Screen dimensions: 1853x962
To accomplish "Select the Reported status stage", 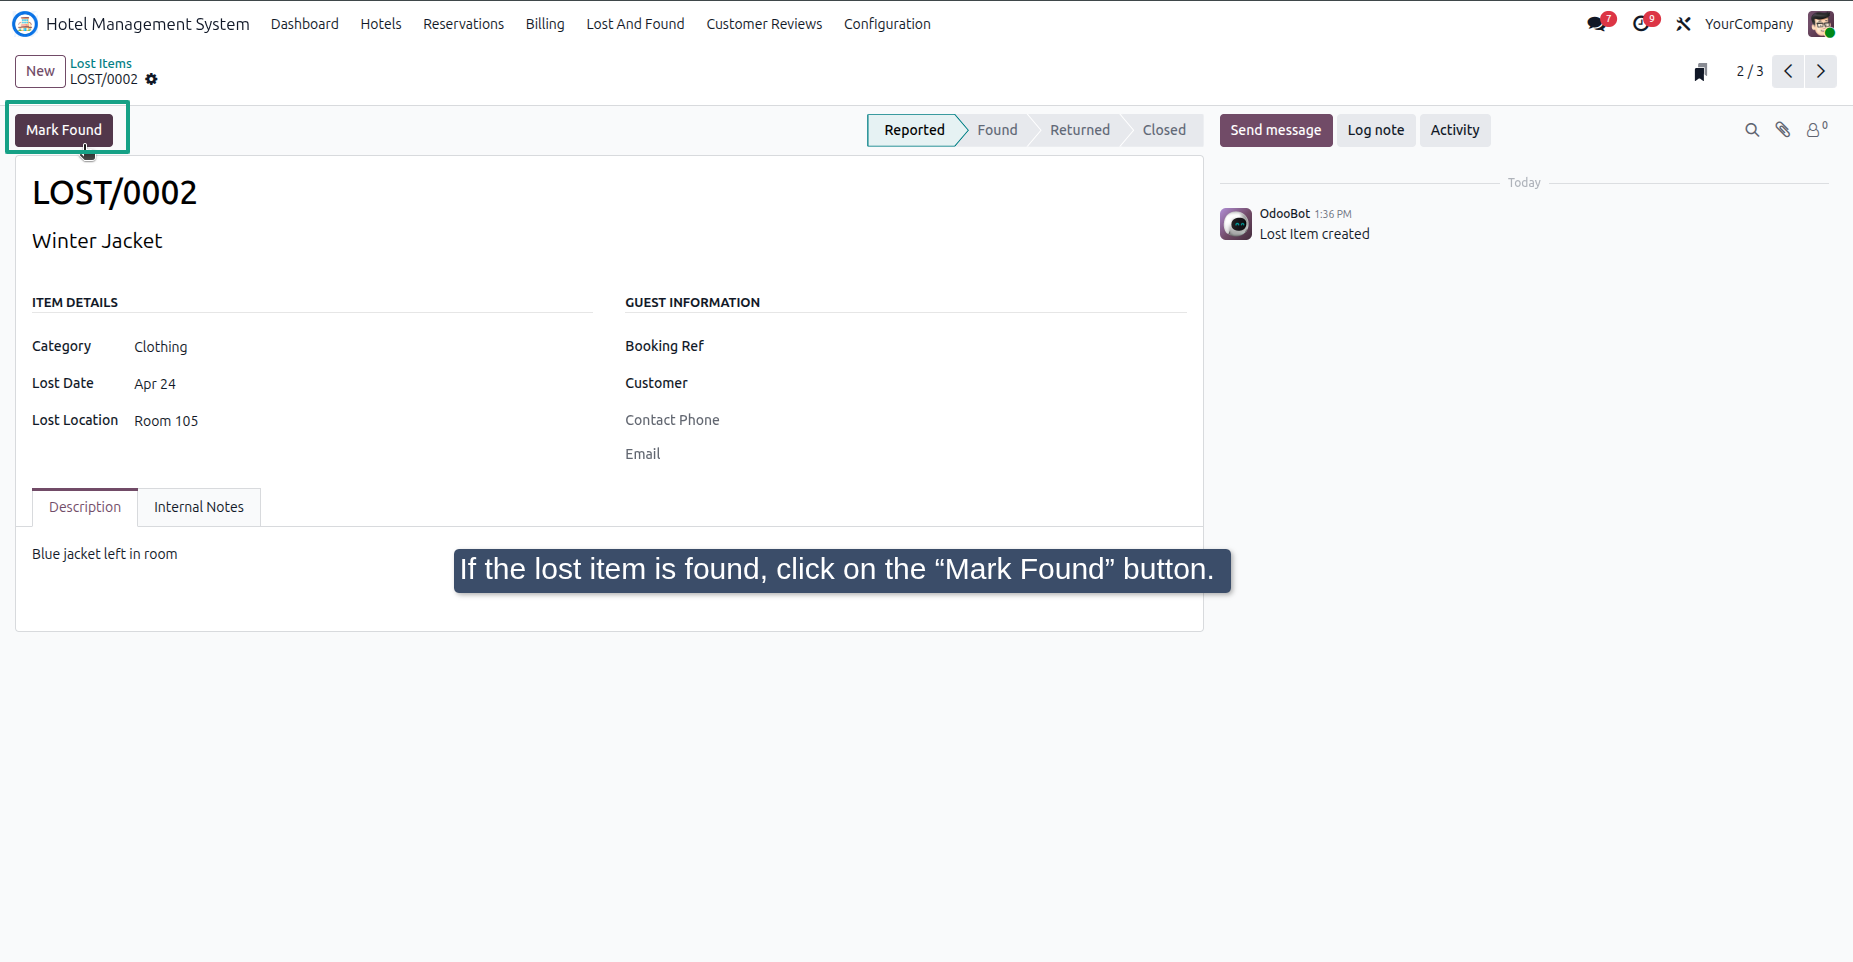I will (x=914, y=130).
